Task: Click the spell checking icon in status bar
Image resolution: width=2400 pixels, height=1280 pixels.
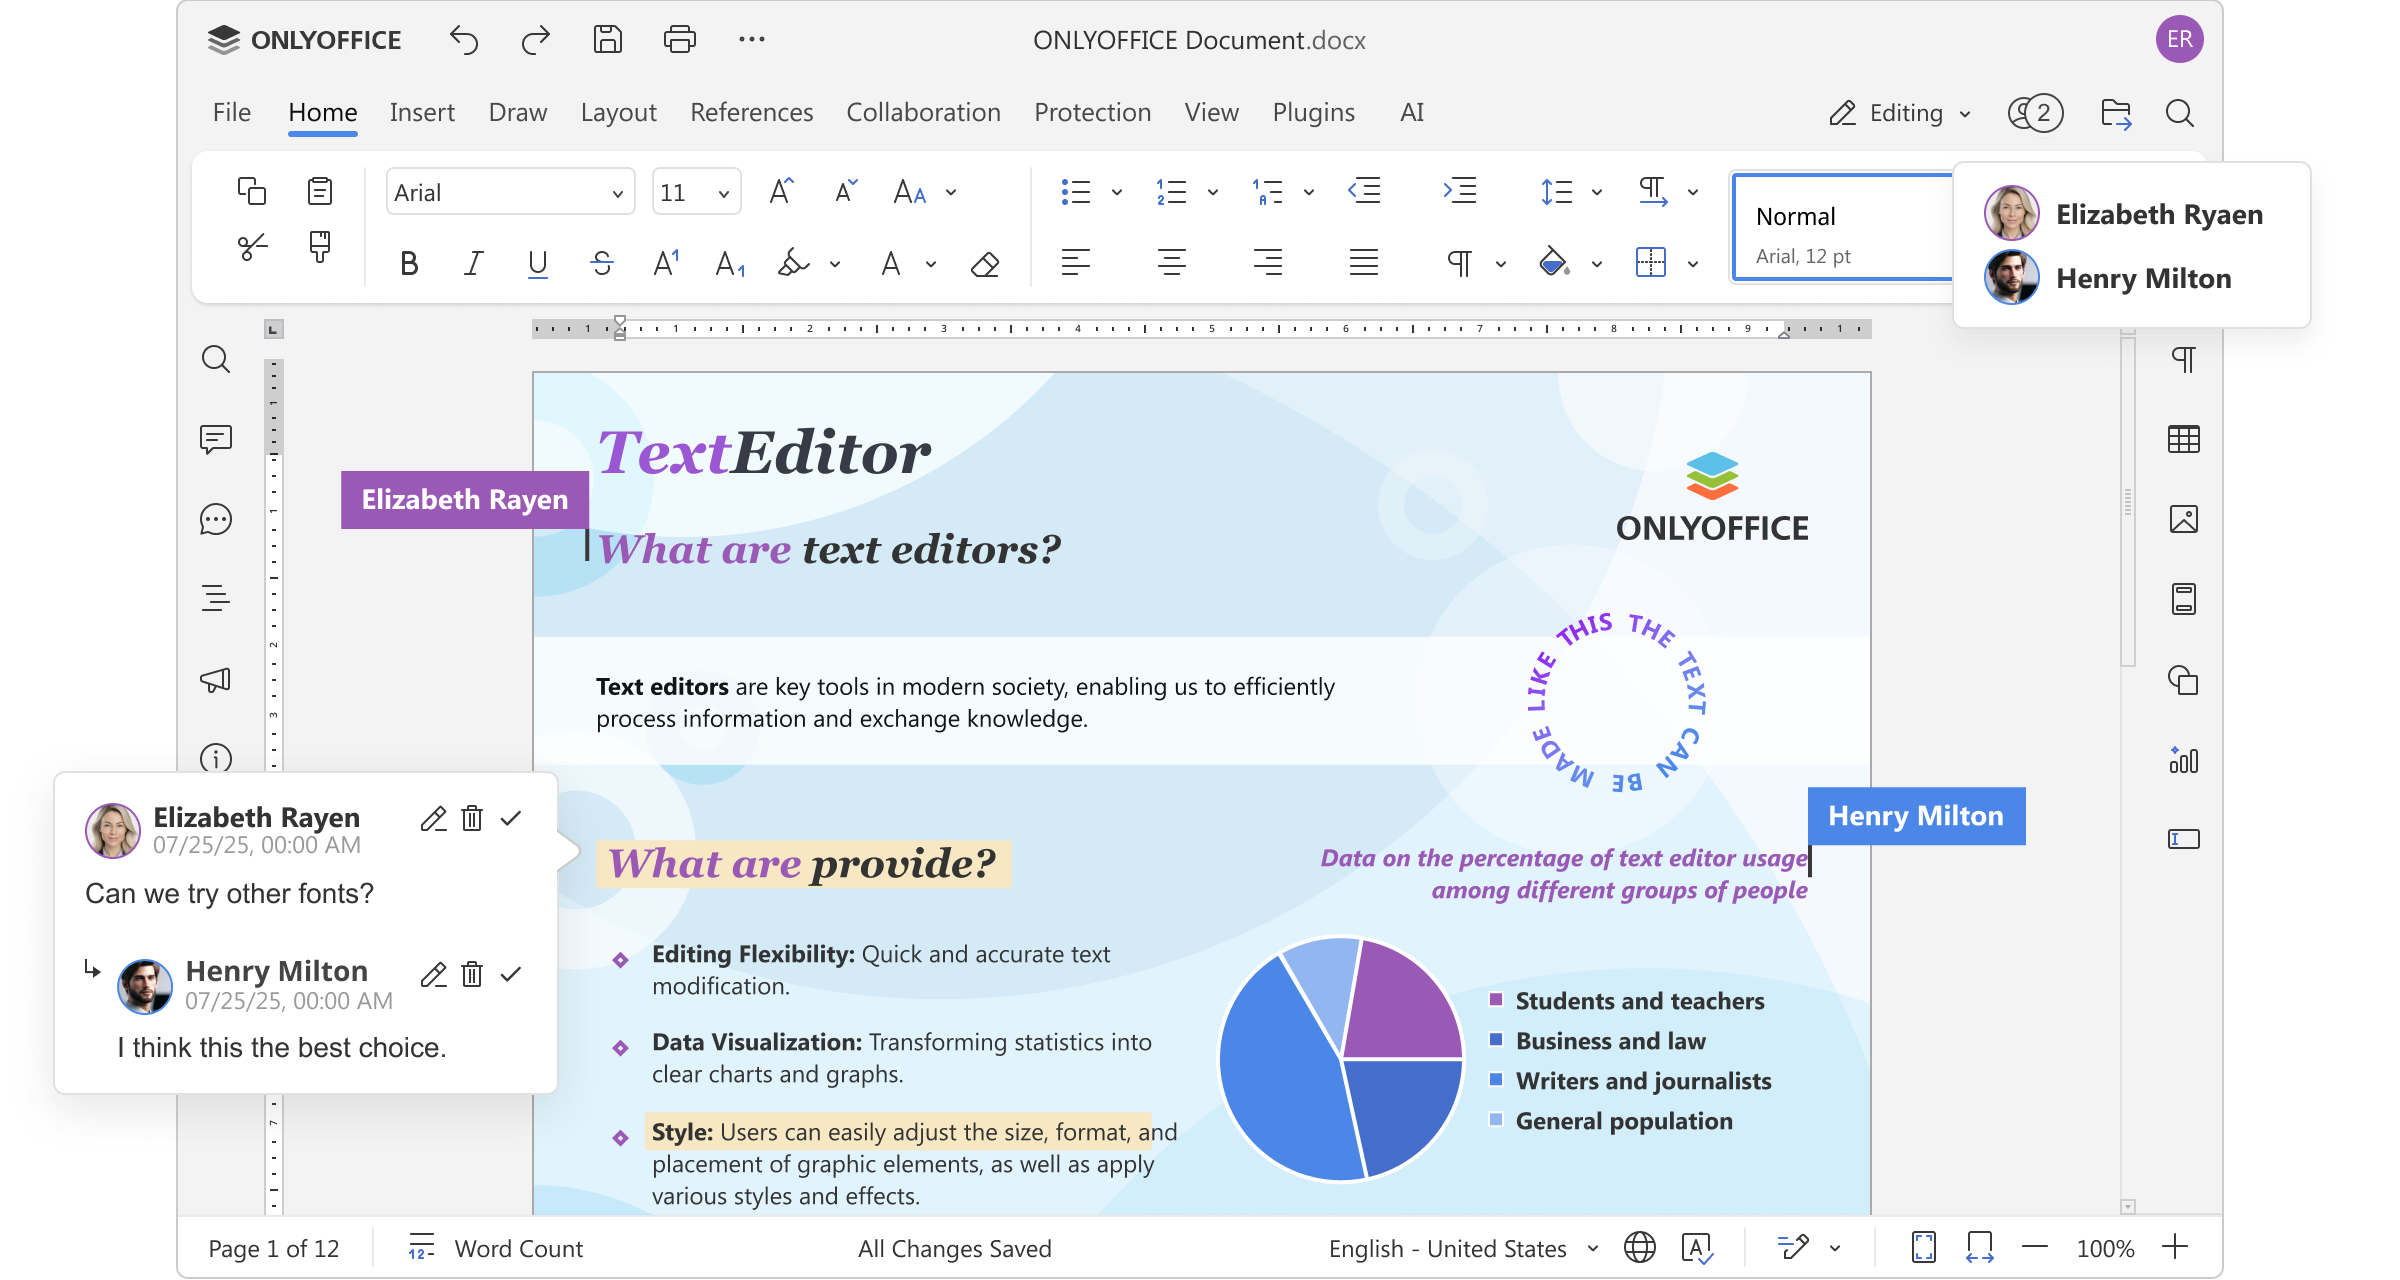Action: coord(1697,1248)
